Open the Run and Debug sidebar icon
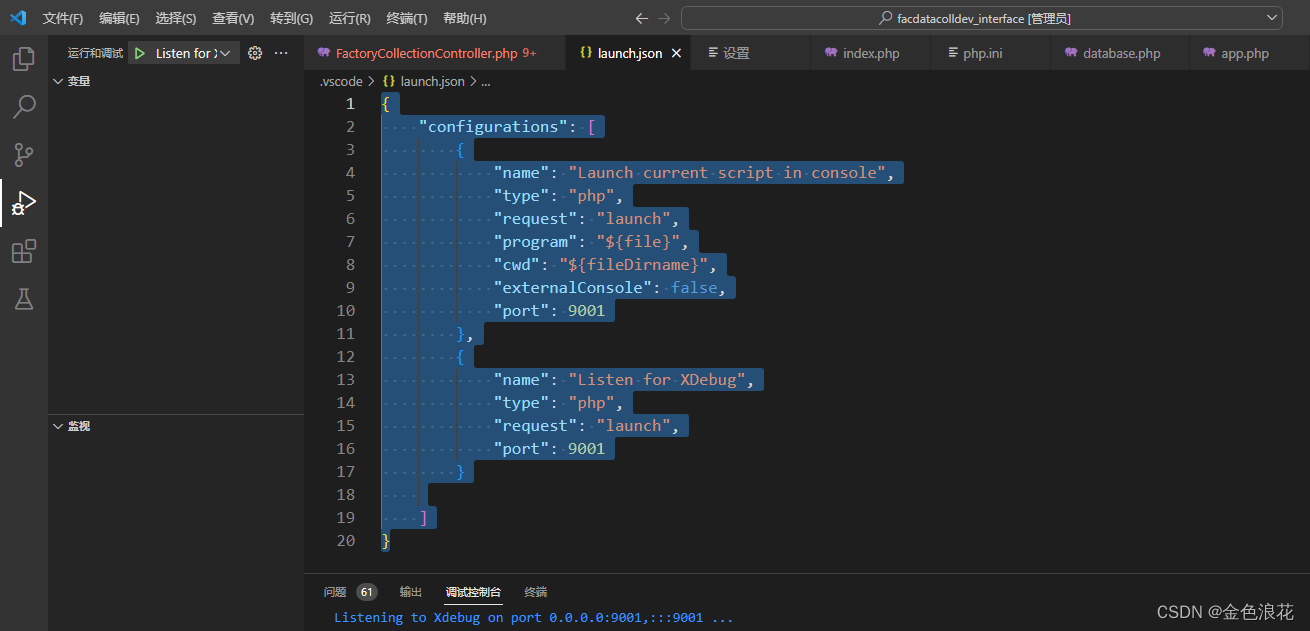 22,203
